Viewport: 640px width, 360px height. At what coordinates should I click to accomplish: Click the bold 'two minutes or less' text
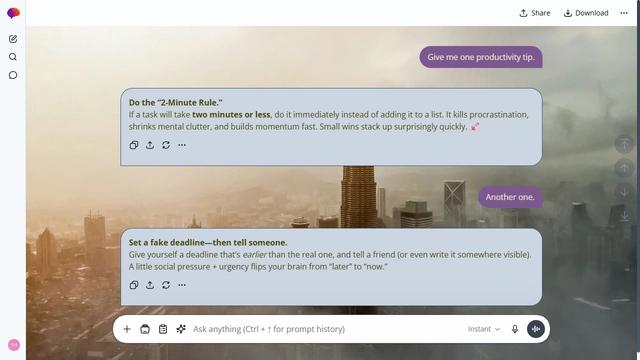click(231, 115)
